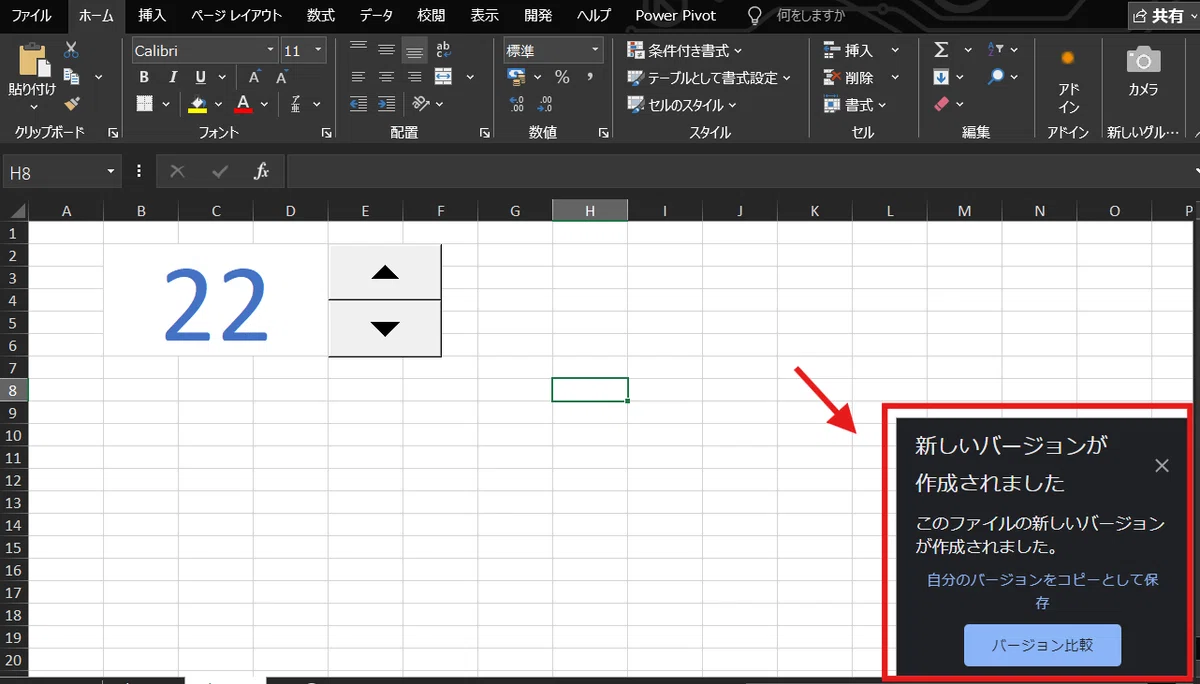The width and height of the screenshot is (1200, 684).
Task: Increase font size with the larger A icon
Action: 255,77
